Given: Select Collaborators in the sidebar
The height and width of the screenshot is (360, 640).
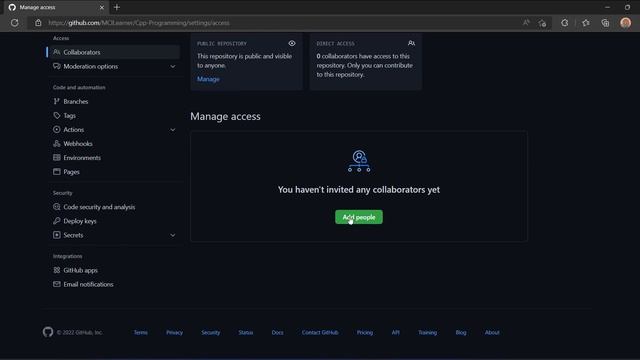Looking at the screenshot, I should point(113,52).
